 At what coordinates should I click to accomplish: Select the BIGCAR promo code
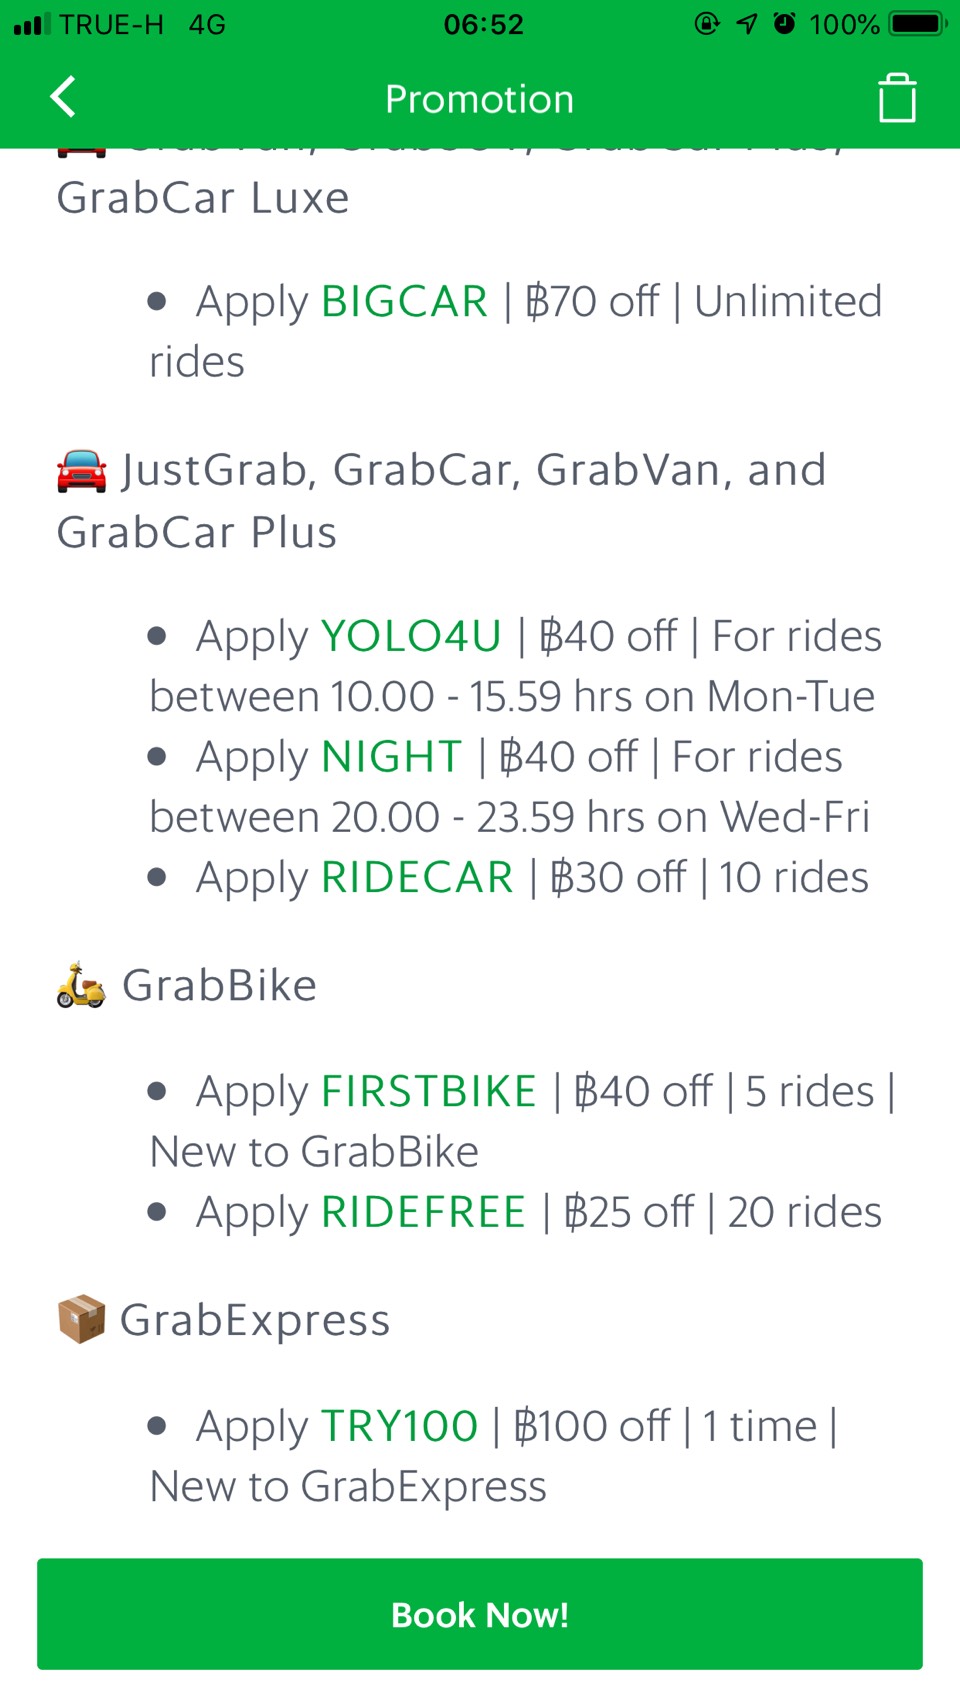(404, 301)
